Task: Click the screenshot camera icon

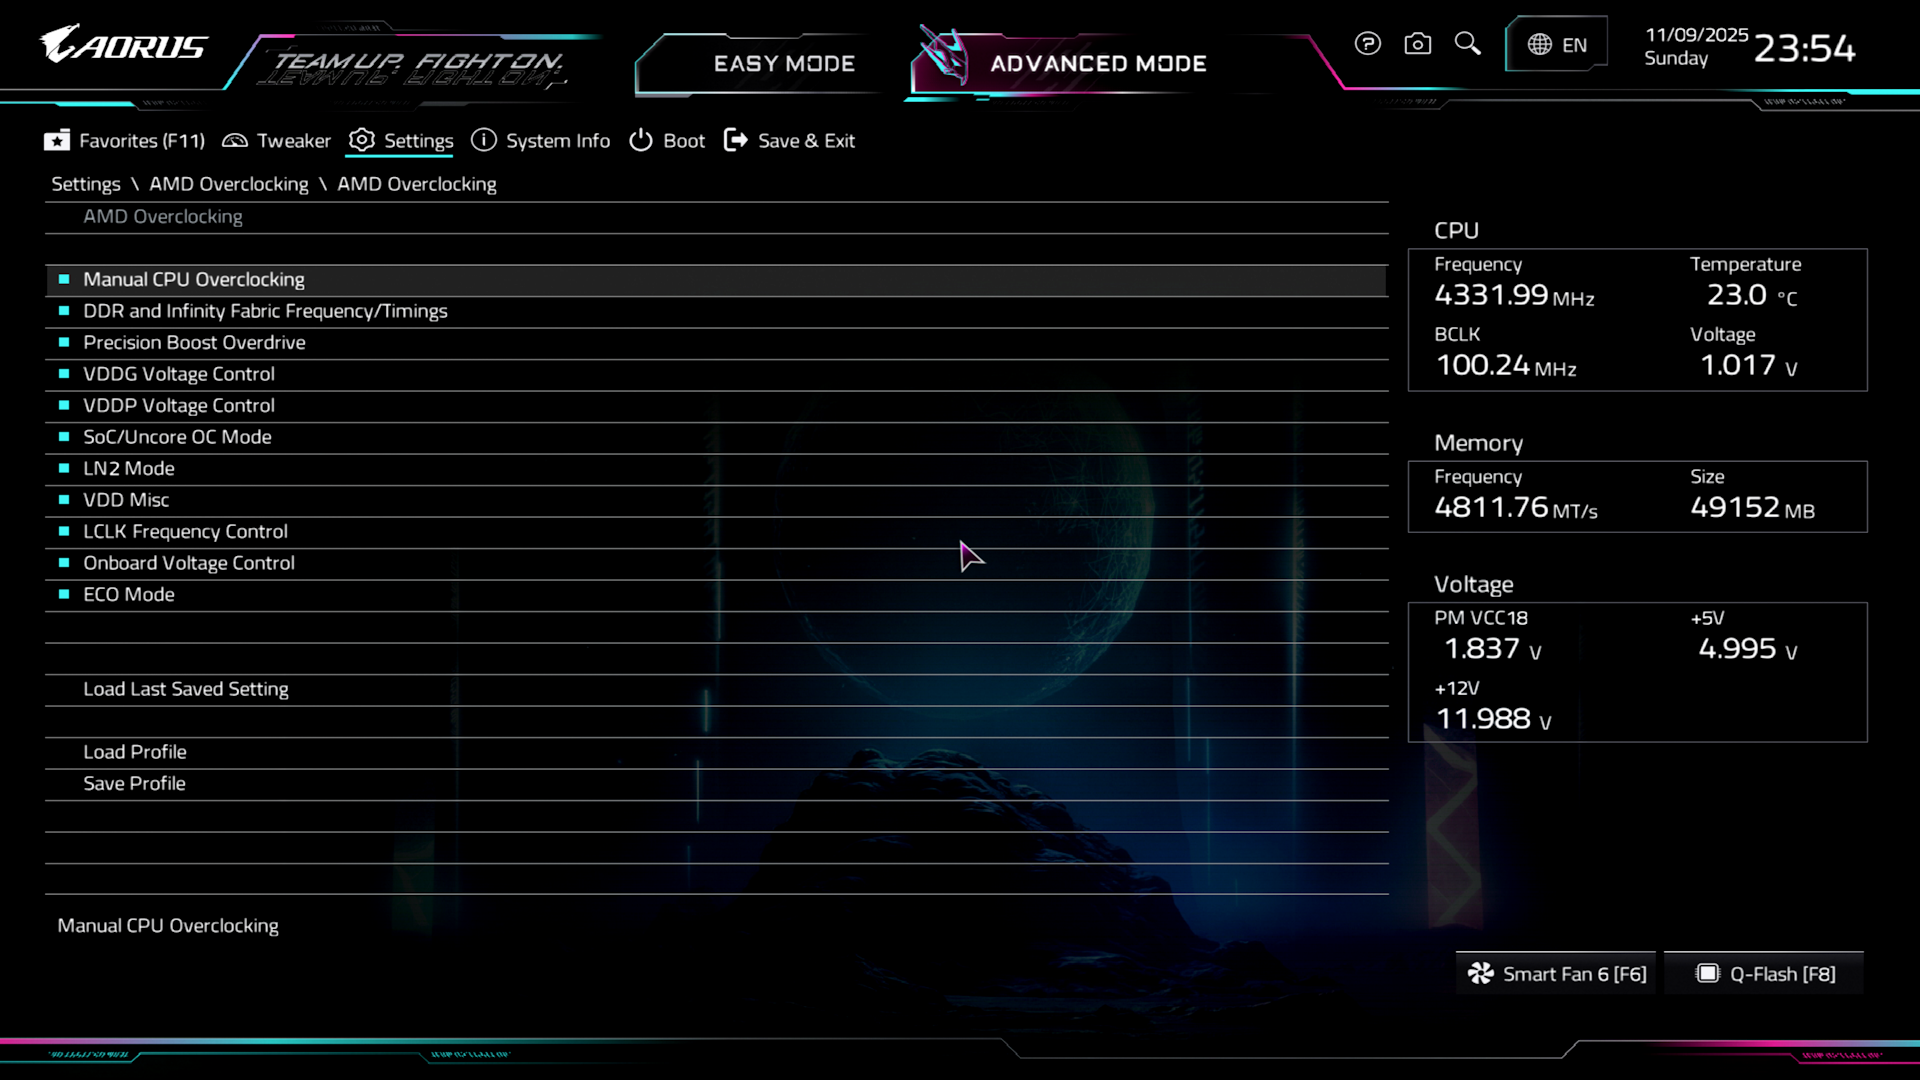Action: 1417,44
